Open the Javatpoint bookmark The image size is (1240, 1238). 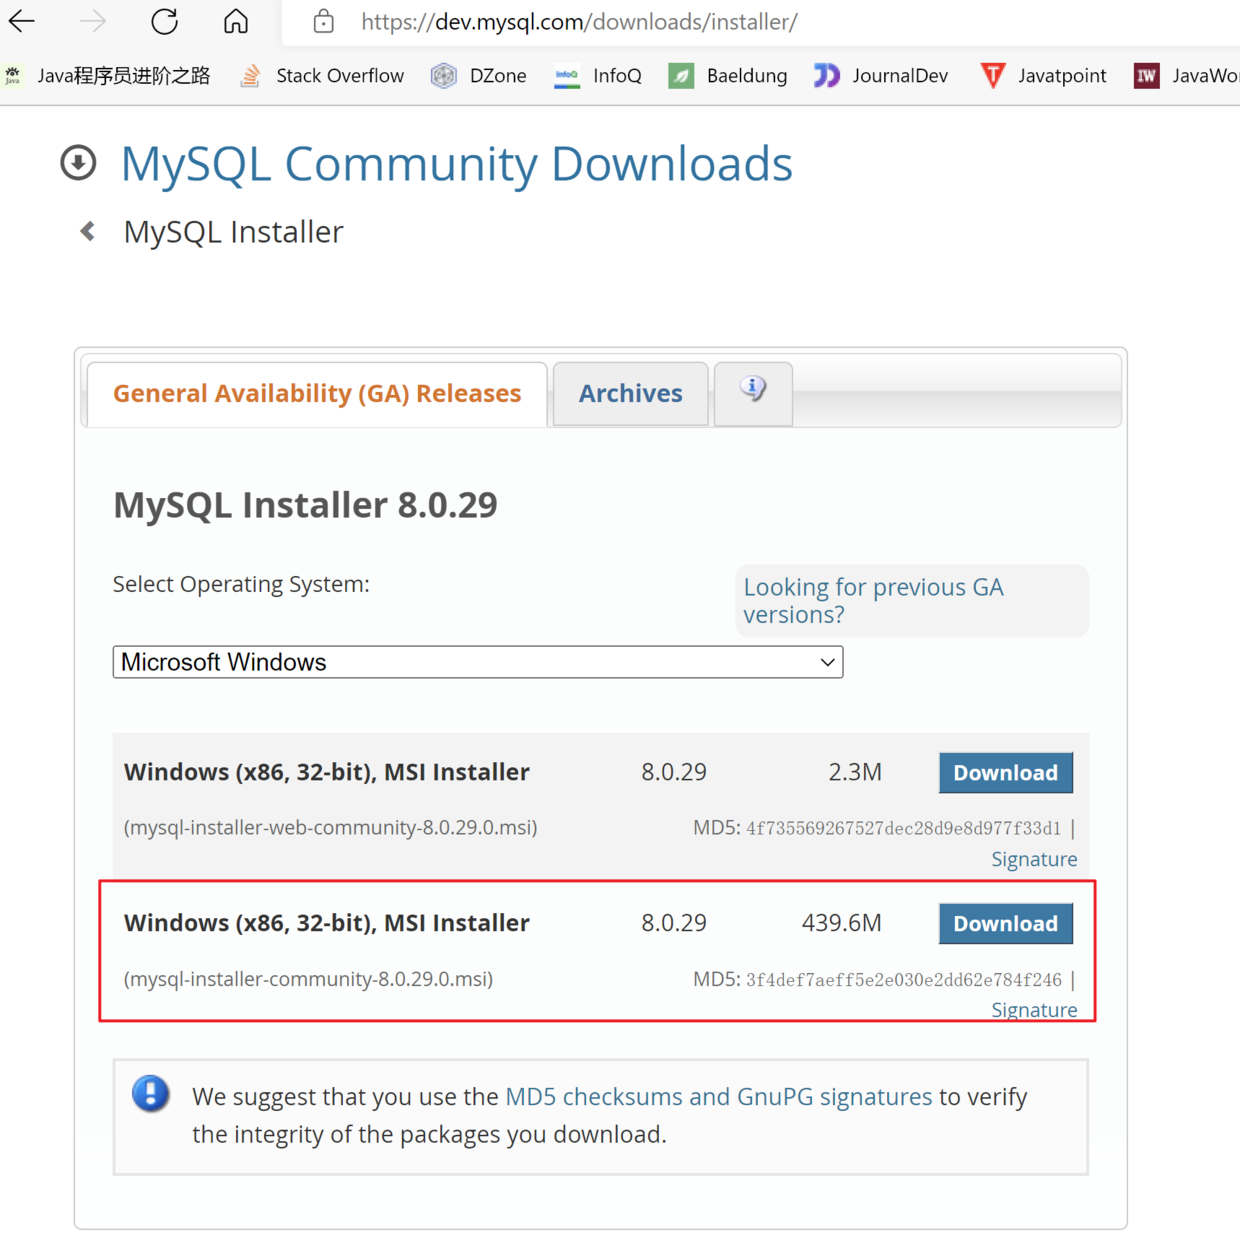[1043, 76]
